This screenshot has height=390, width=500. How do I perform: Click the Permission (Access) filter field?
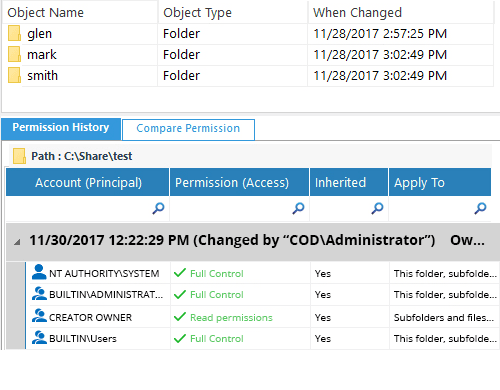point(240,208)
